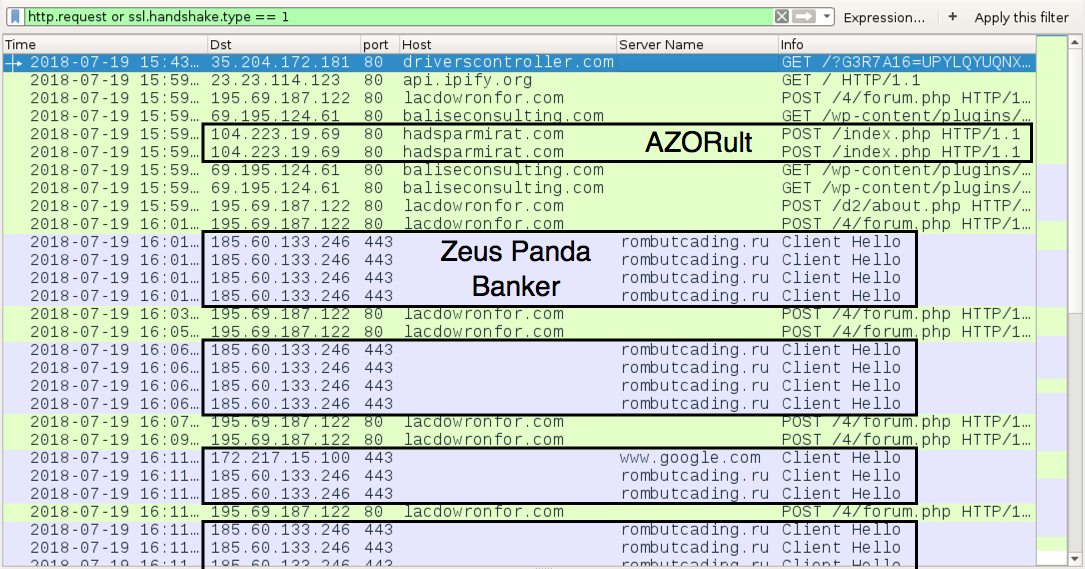Open the display filter bookmark menu

coord(15,17)
